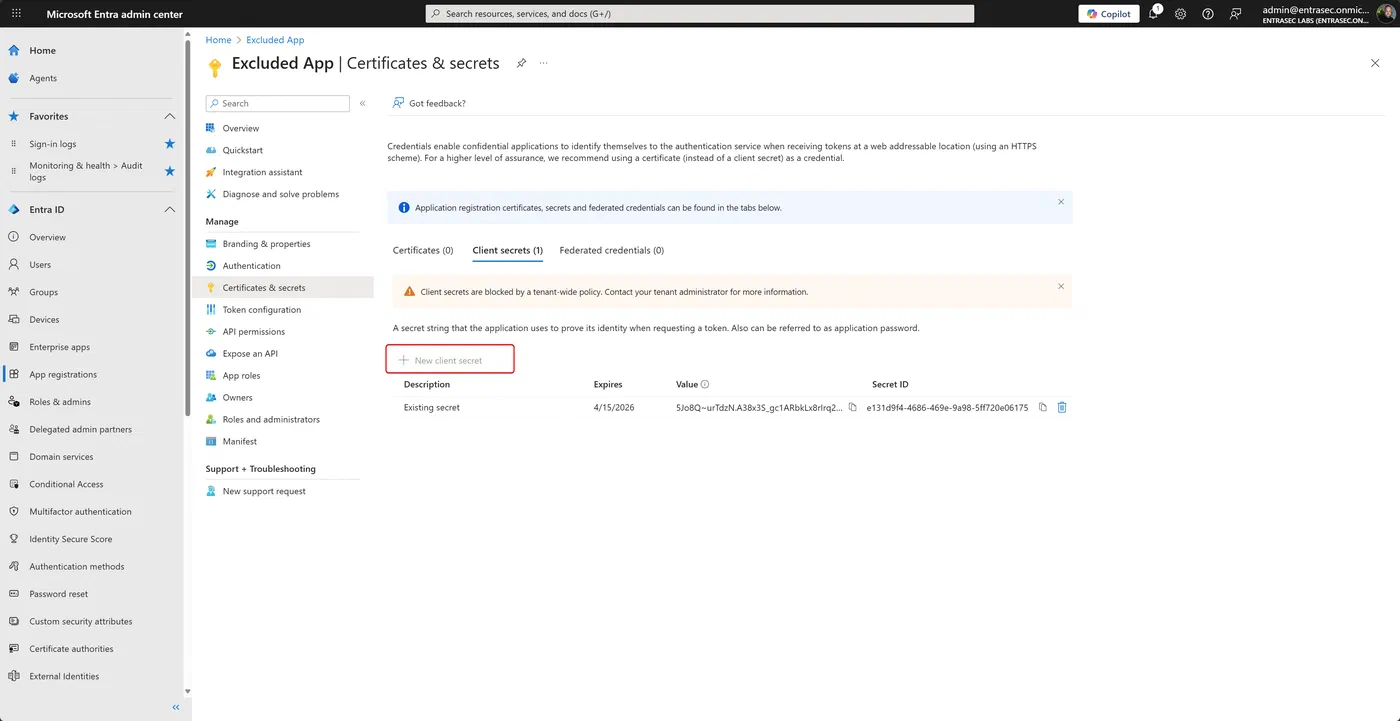This screenshot has height=721, width=1400.
Task: Click Got feedback? link
Action: tap(429, 103)
